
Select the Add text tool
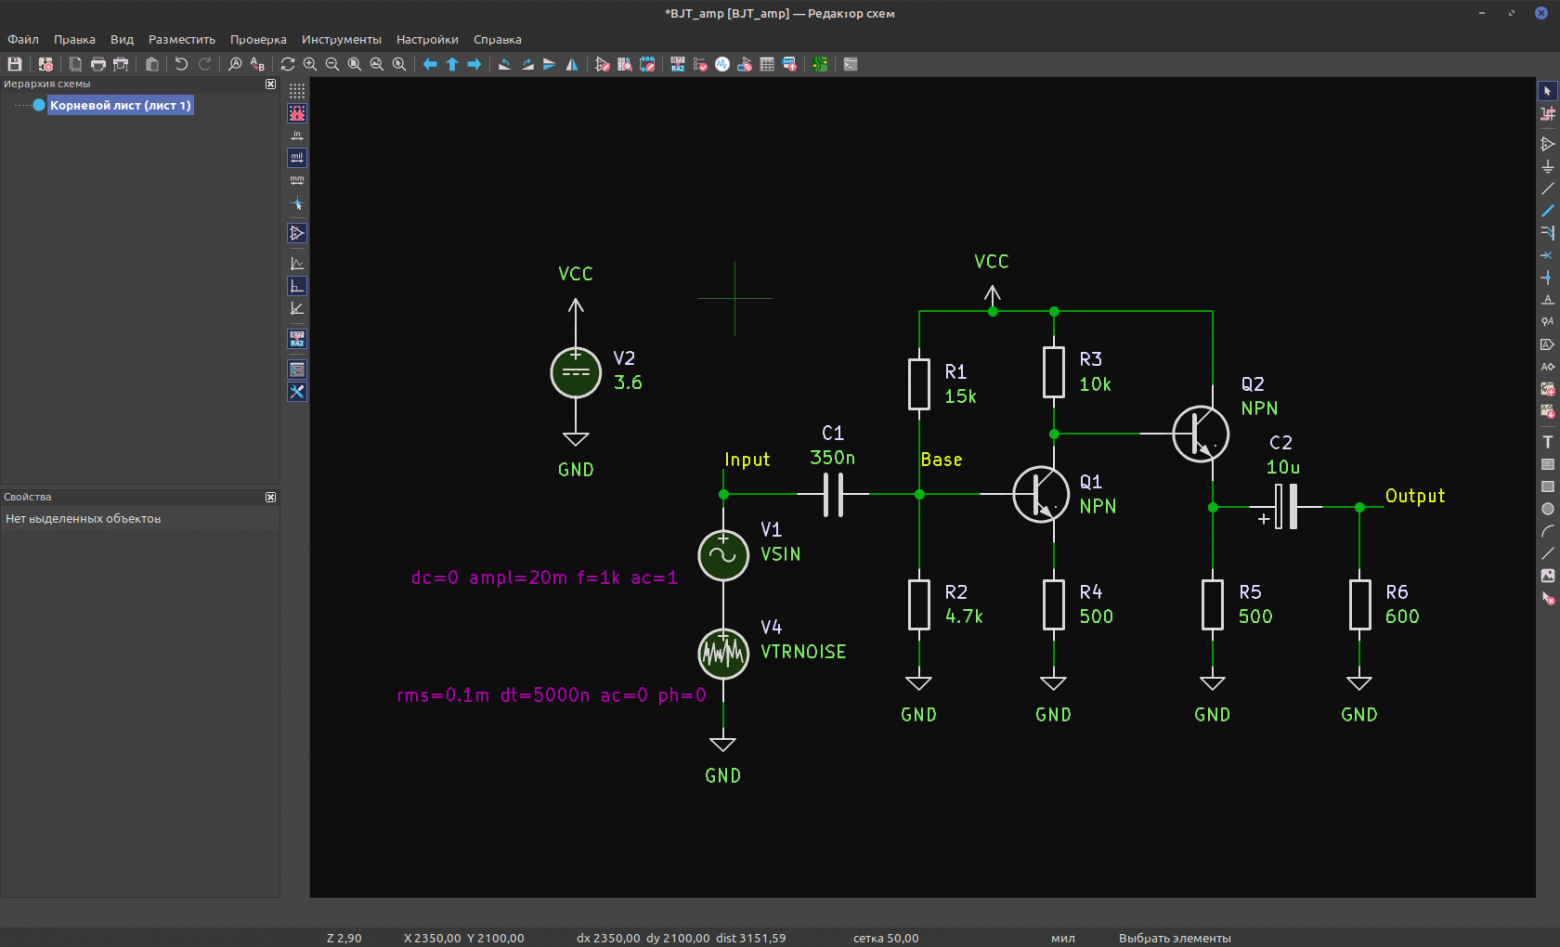pos(1547,442)
